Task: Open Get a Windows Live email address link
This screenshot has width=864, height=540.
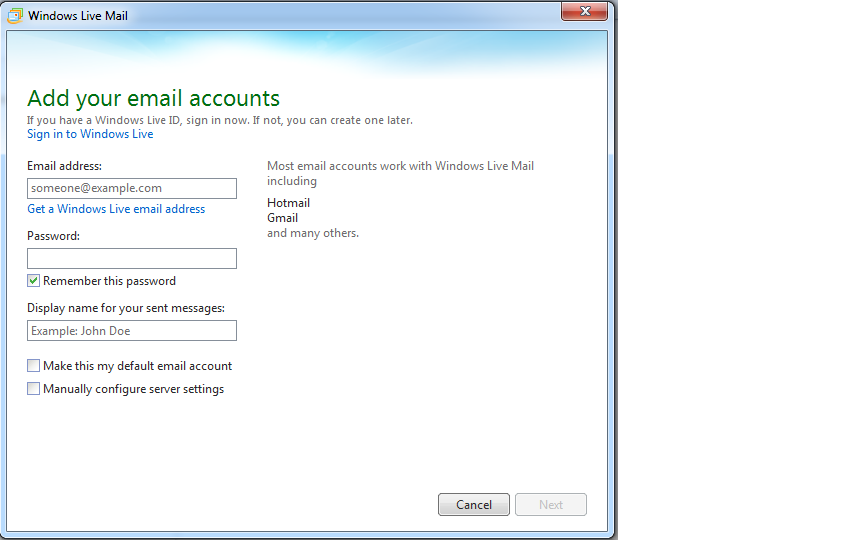Action: pos(116,209)
